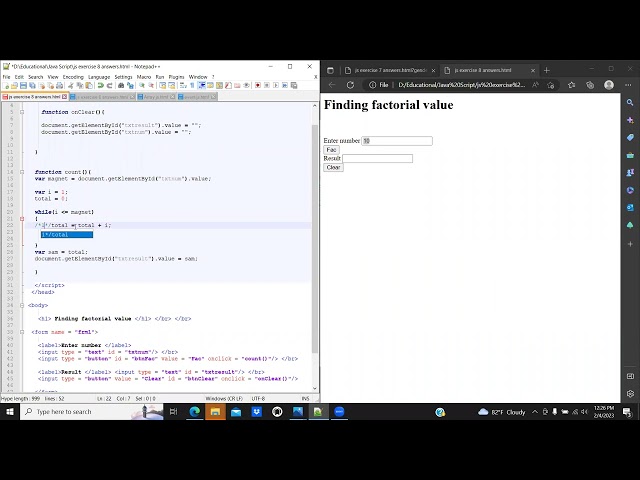Viewport: 640px width, 480px height.
Task: Save the current file via toolbar Save icon
Action: point(23,85)
